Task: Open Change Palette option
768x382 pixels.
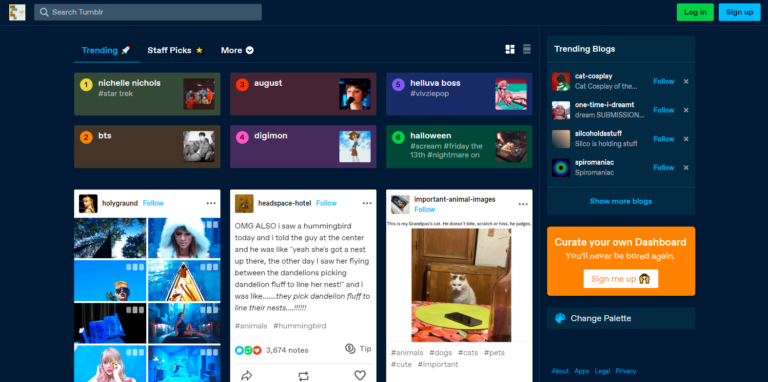Action: pyautogui.click(x=621, y=318)
